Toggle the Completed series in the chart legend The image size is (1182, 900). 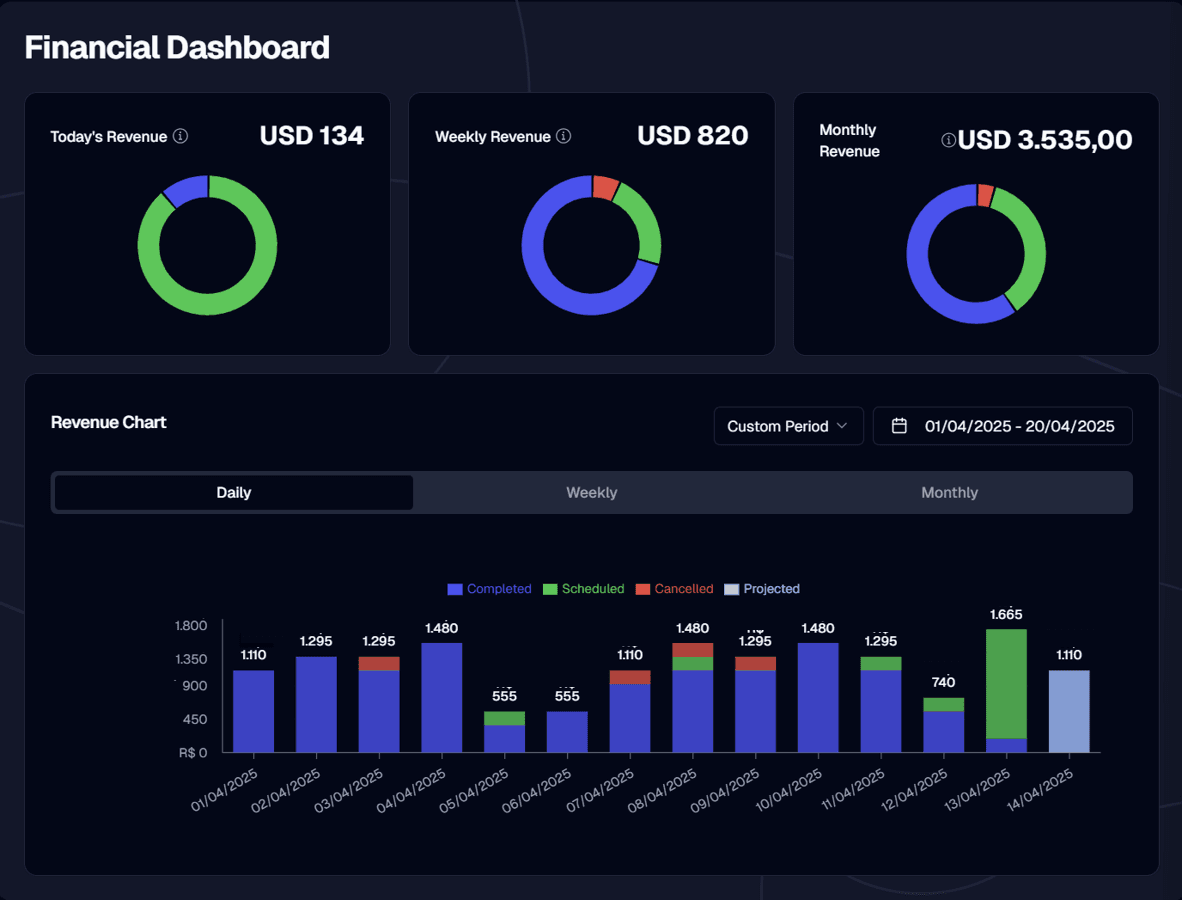(x=489, y=589)
